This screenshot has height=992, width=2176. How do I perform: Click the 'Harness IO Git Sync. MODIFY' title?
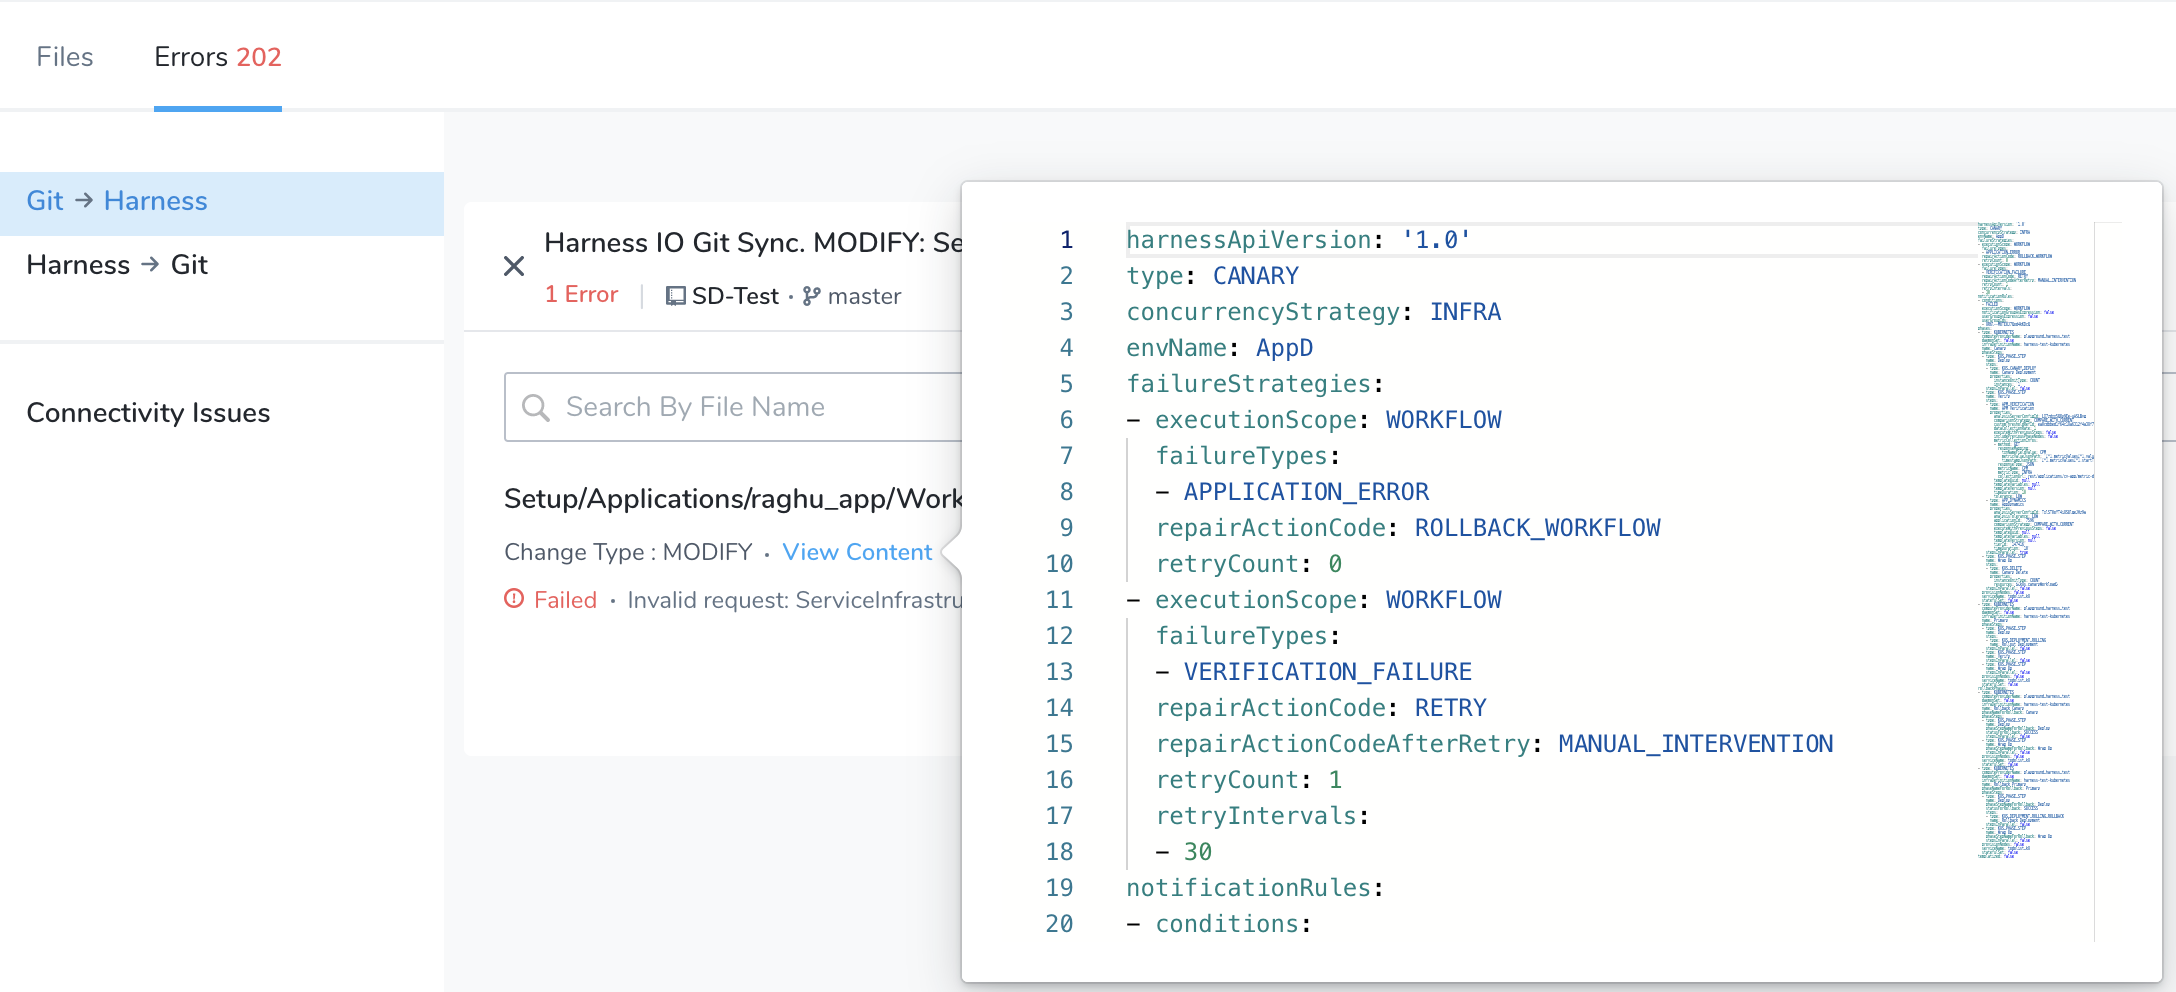coord(753,242)
